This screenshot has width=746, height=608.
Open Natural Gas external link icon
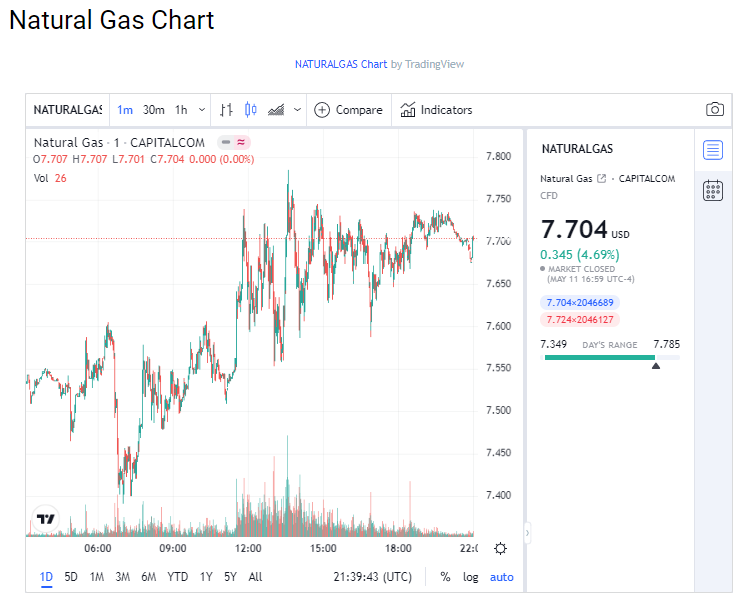(601, 178)
